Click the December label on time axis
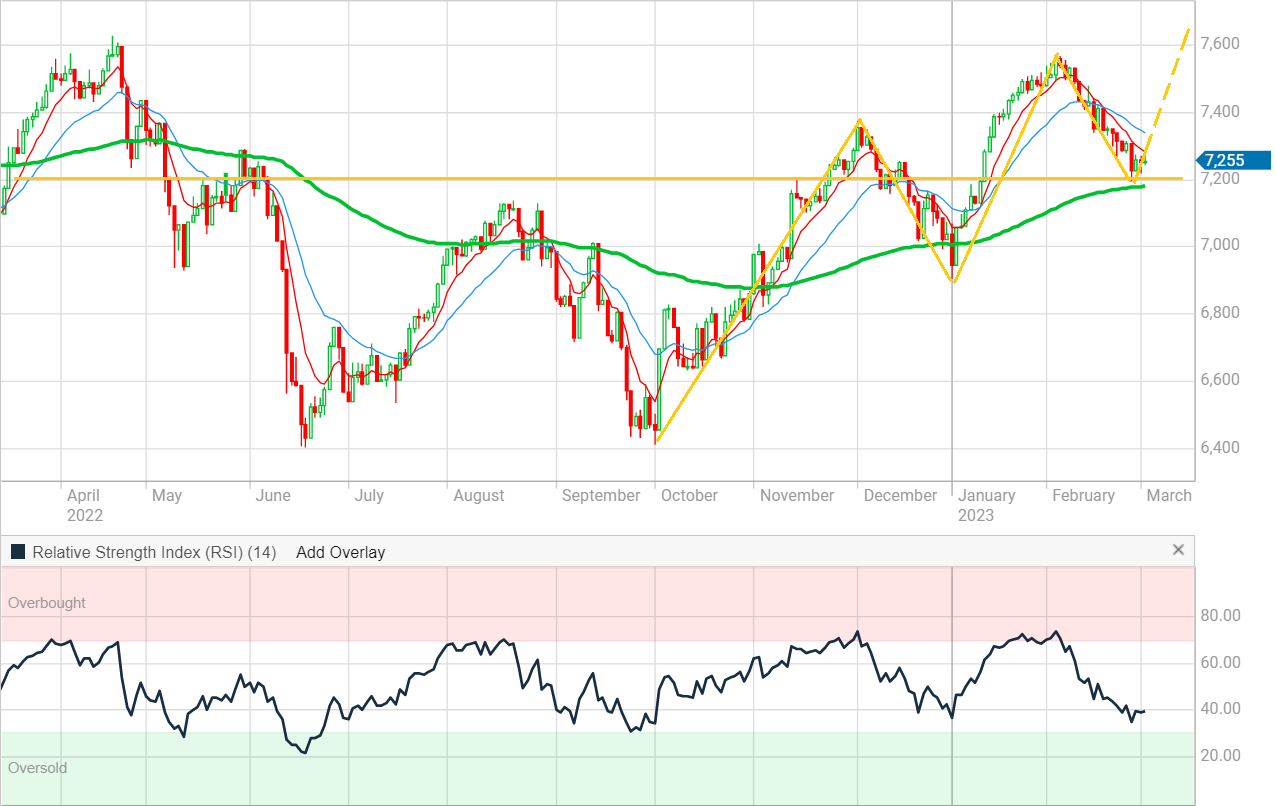The width and height of the screenshot is (1276, 806). pyautogui.click(x=900, y=495)
